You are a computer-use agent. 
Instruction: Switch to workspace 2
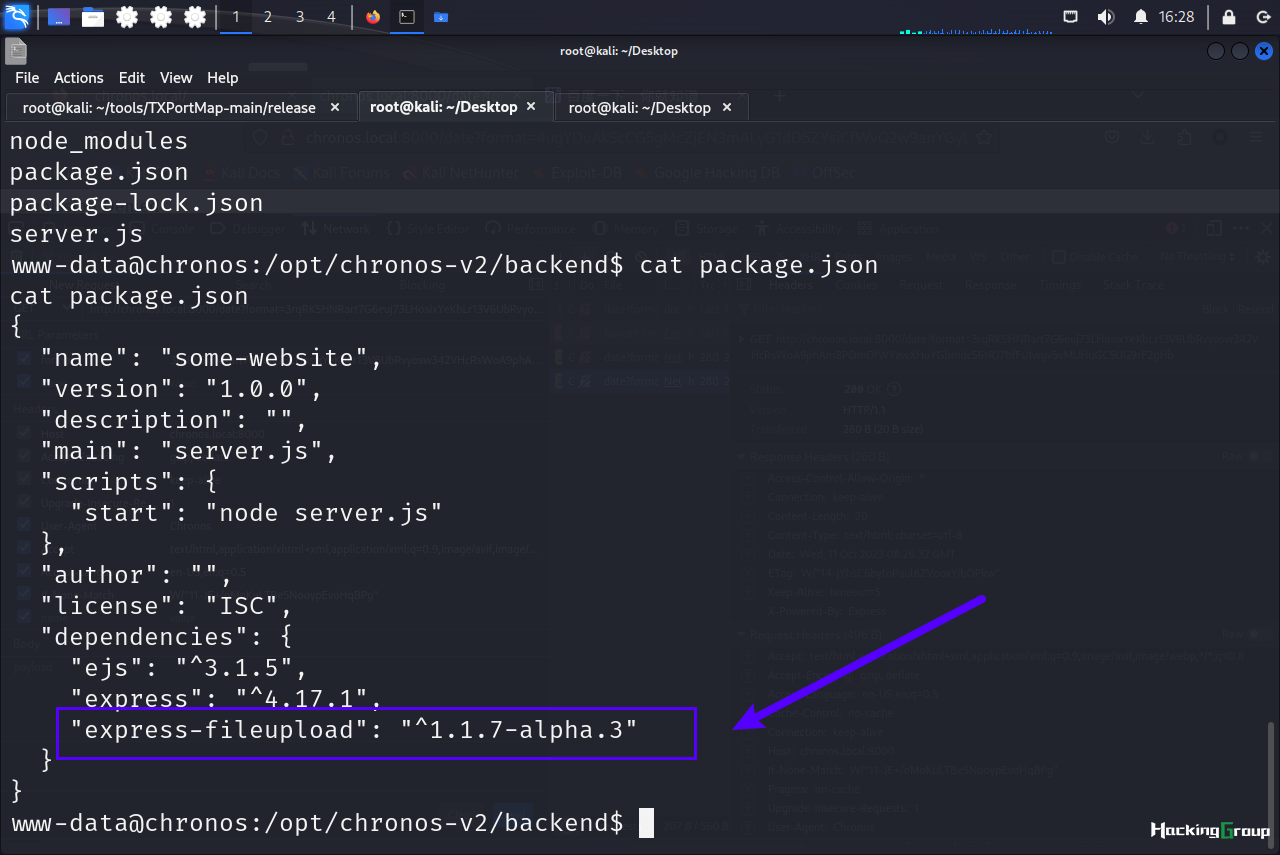(x=268, y=17)
